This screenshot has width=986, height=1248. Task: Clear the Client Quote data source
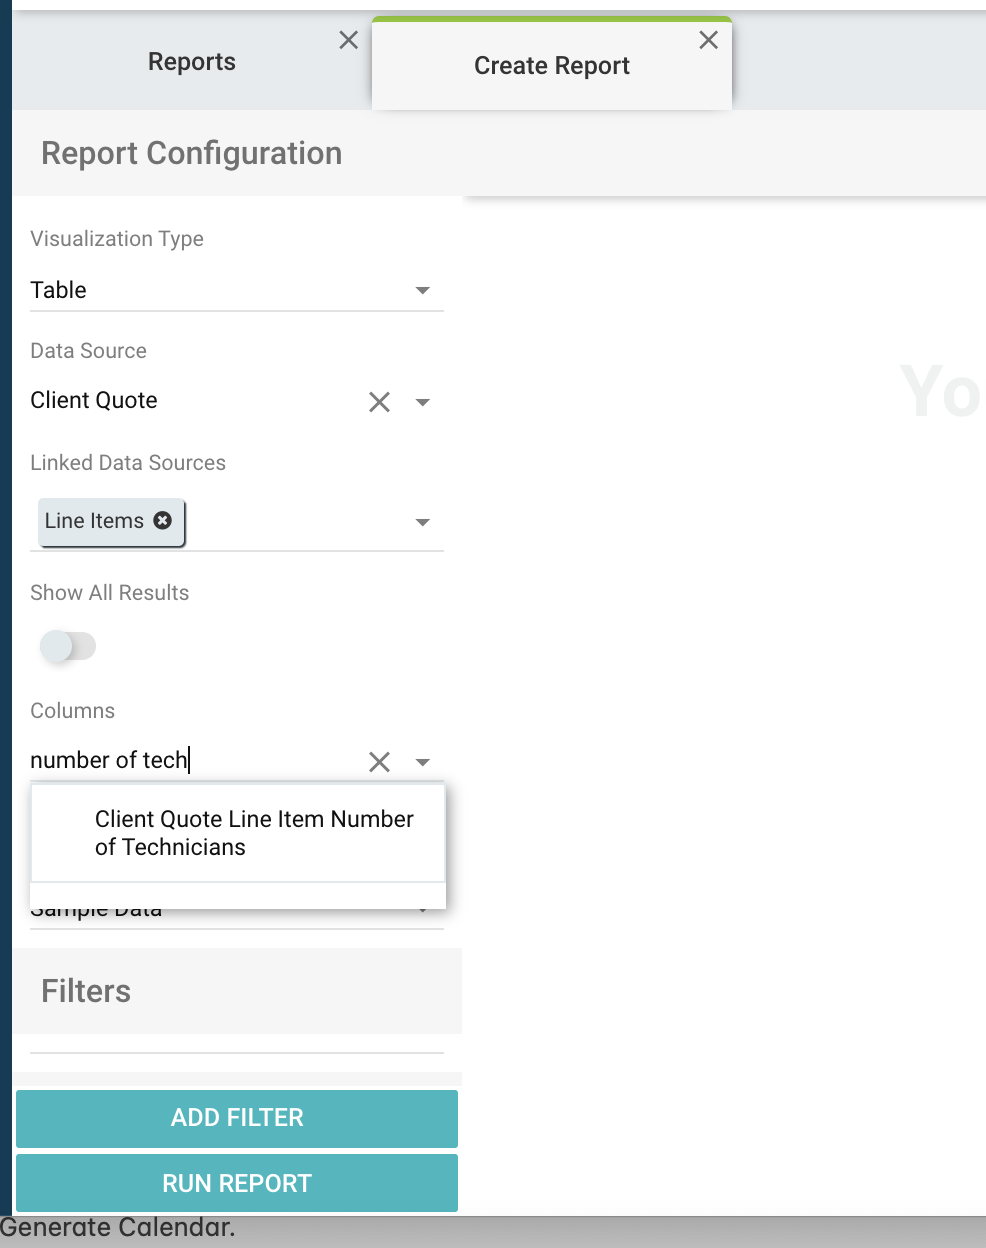click(x=379, y=402)
